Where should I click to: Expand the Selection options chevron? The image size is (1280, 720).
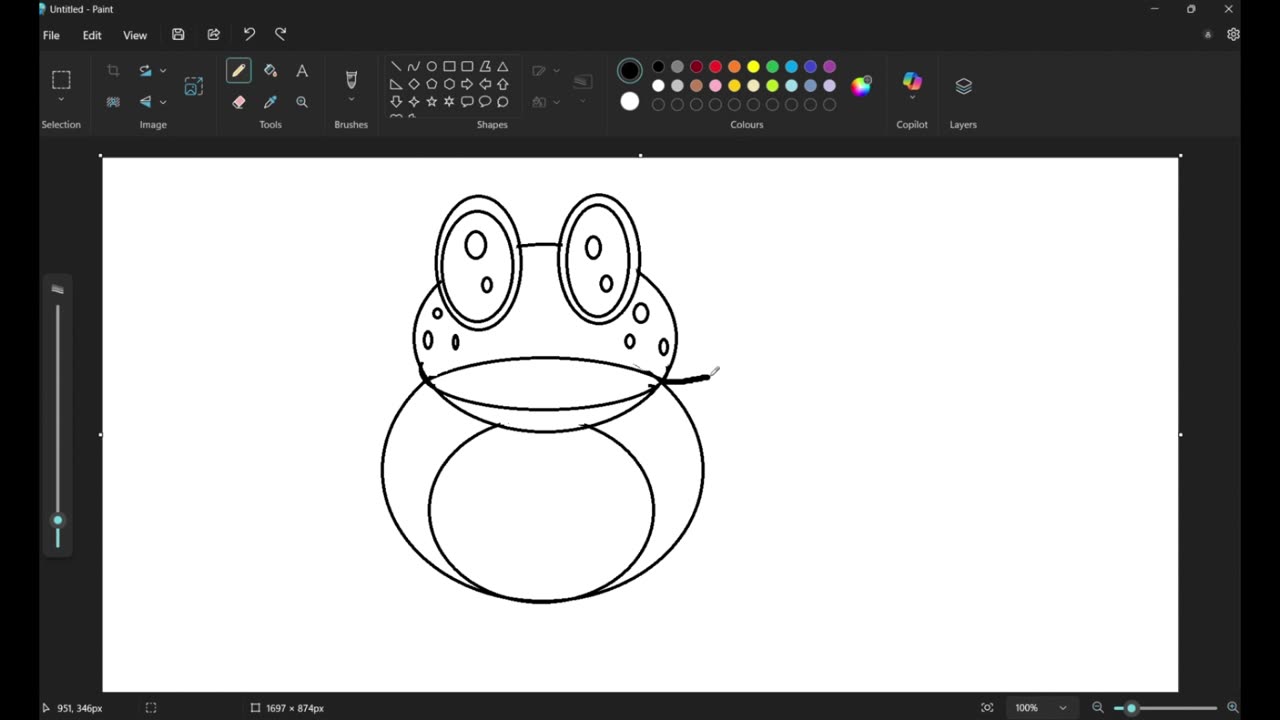coord(61,100)
